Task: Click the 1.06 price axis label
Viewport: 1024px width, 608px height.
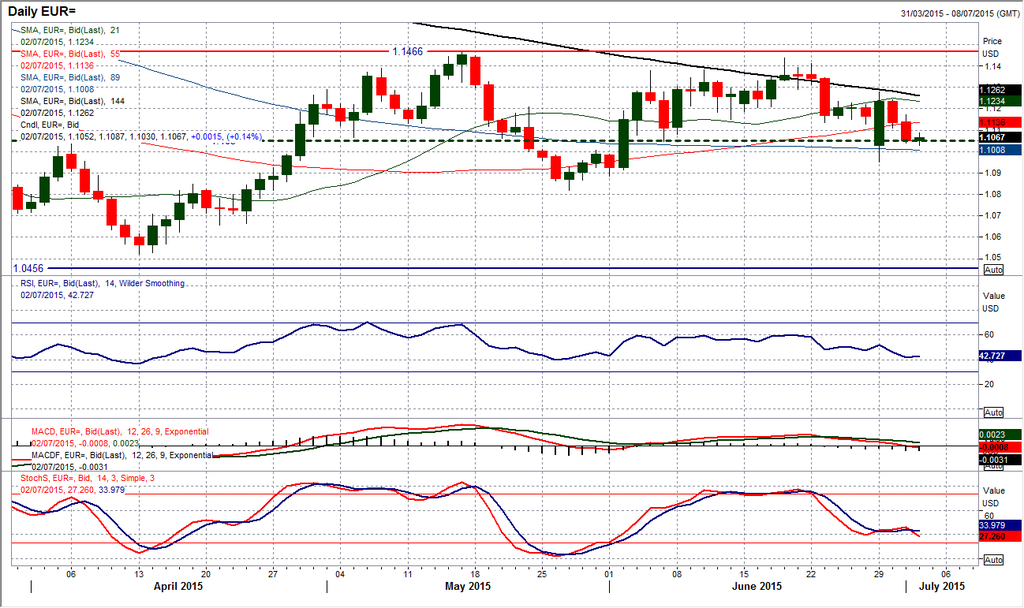Action: (x=991, y=236)
